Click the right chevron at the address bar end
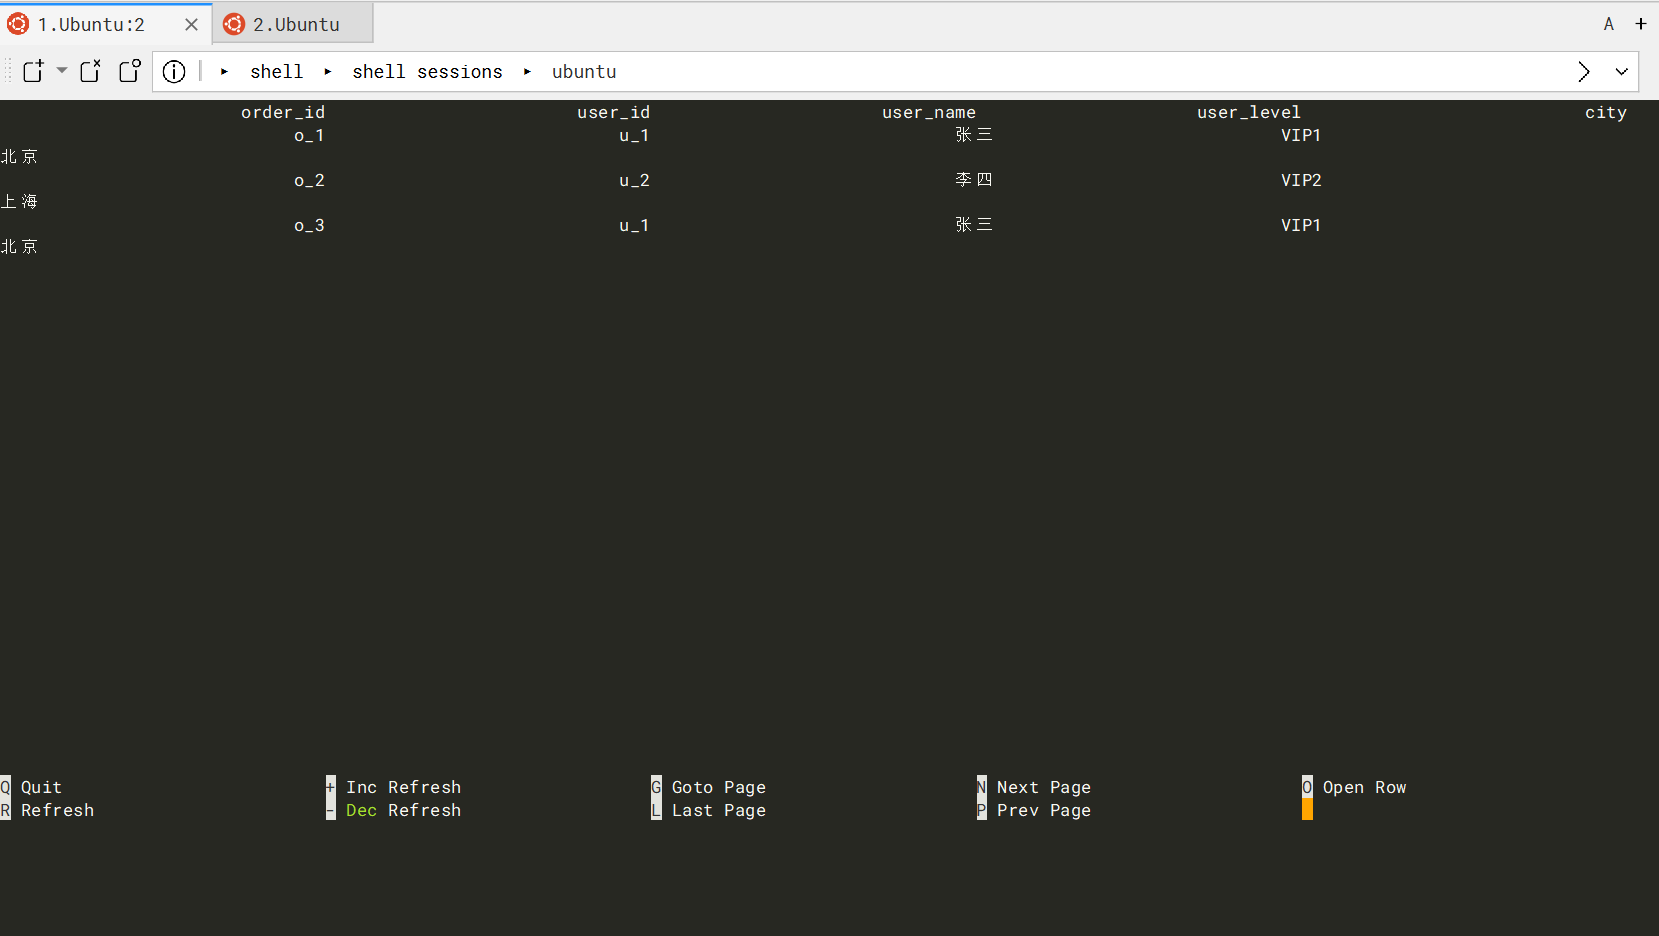The image size is (1659, 936). pos(1584,71)
